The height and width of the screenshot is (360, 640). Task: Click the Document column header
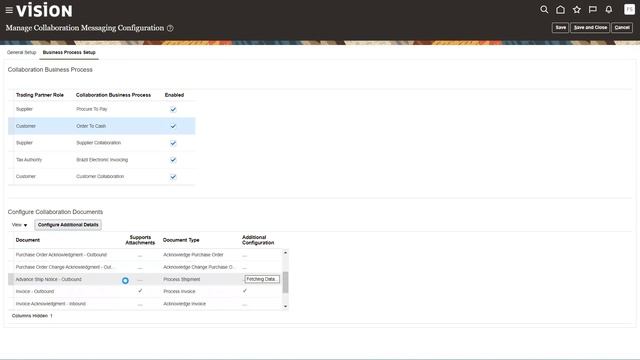(x=28, y=240)
